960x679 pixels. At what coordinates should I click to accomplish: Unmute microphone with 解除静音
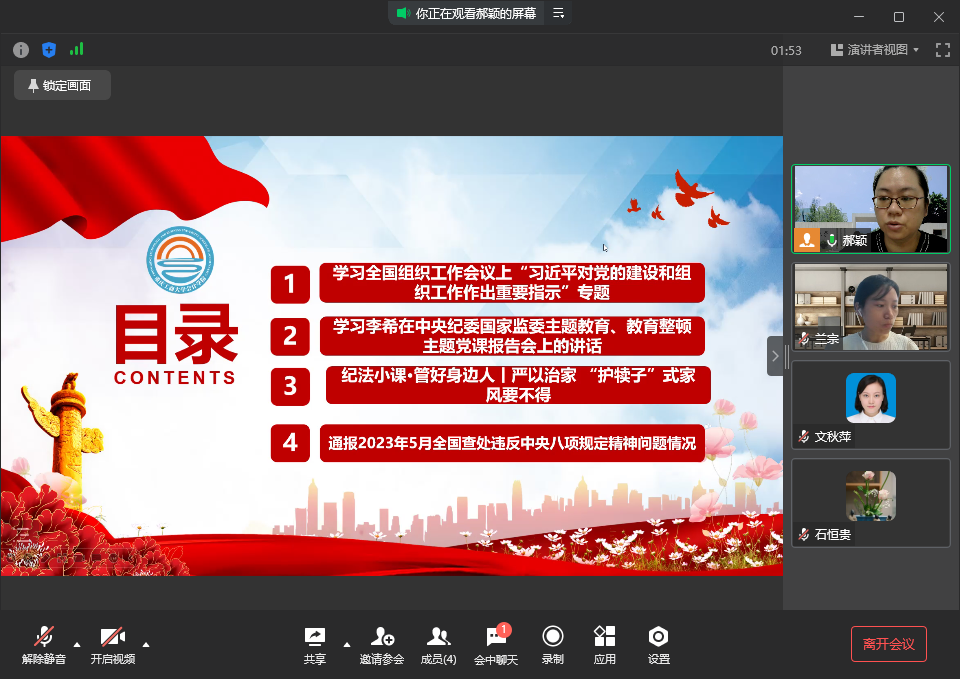pyautogui.click(x=44, y=644)
